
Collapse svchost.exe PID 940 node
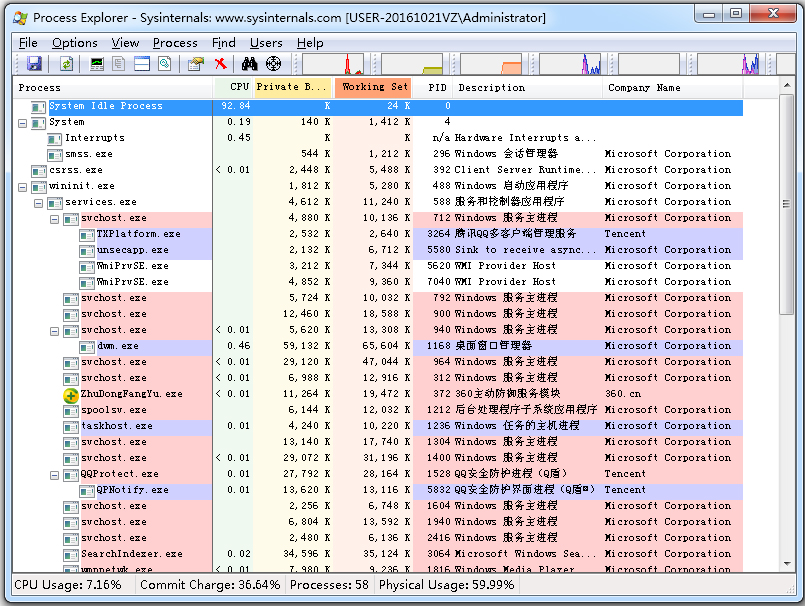54,331
